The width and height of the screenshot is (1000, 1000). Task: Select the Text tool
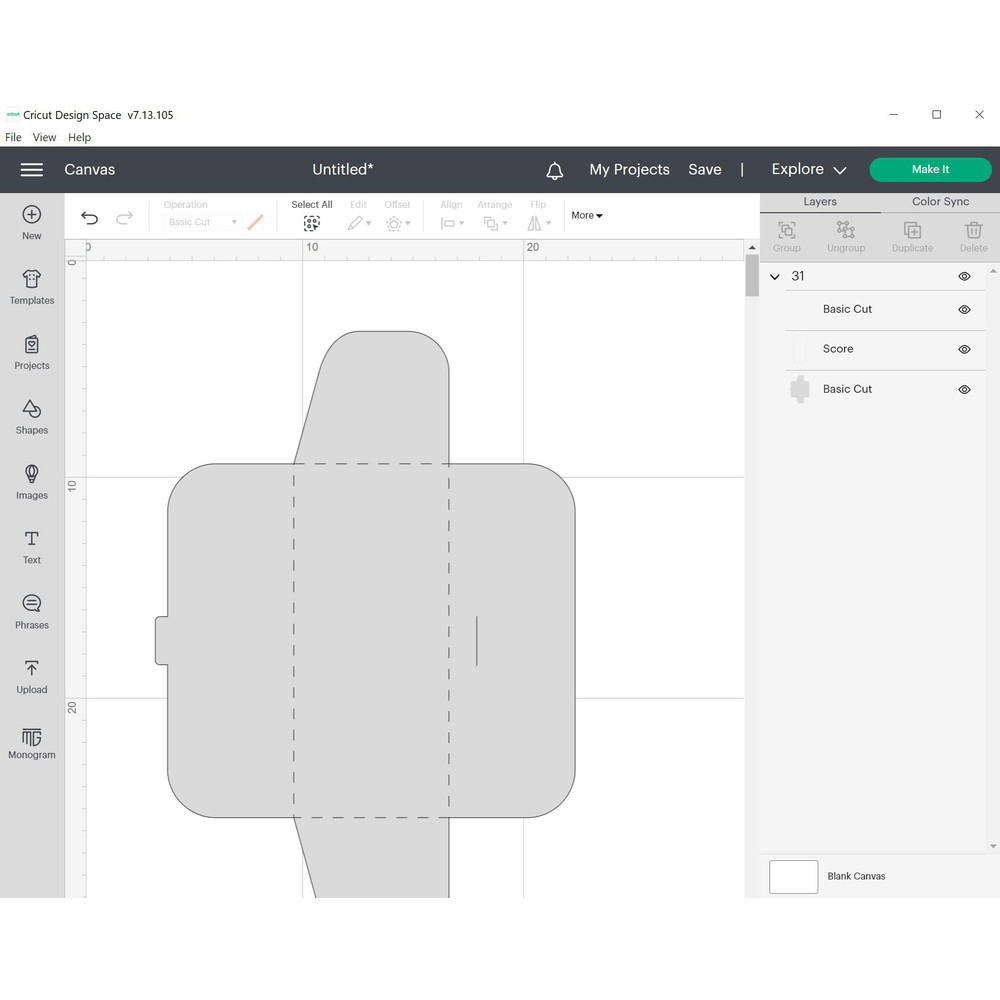point(32,540)
